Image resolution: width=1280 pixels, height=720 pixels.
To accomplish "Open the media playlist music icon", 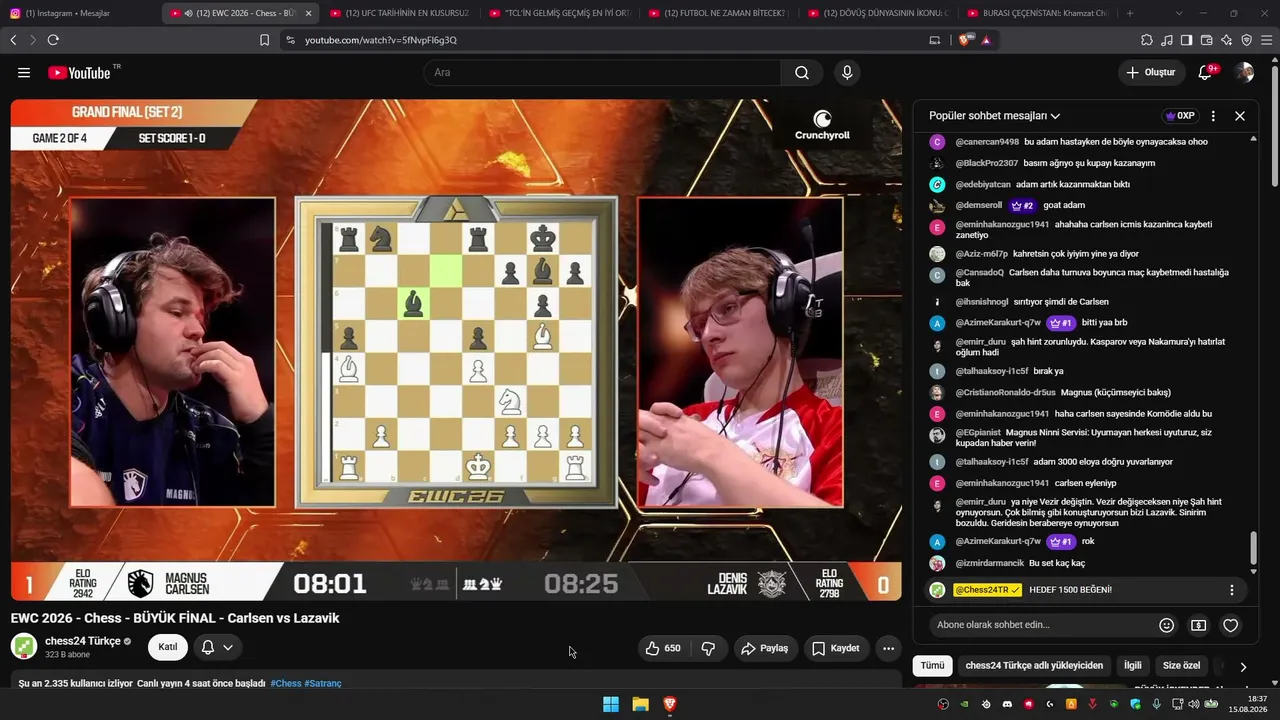I will pyautogui.click(x=1166, y=40).
